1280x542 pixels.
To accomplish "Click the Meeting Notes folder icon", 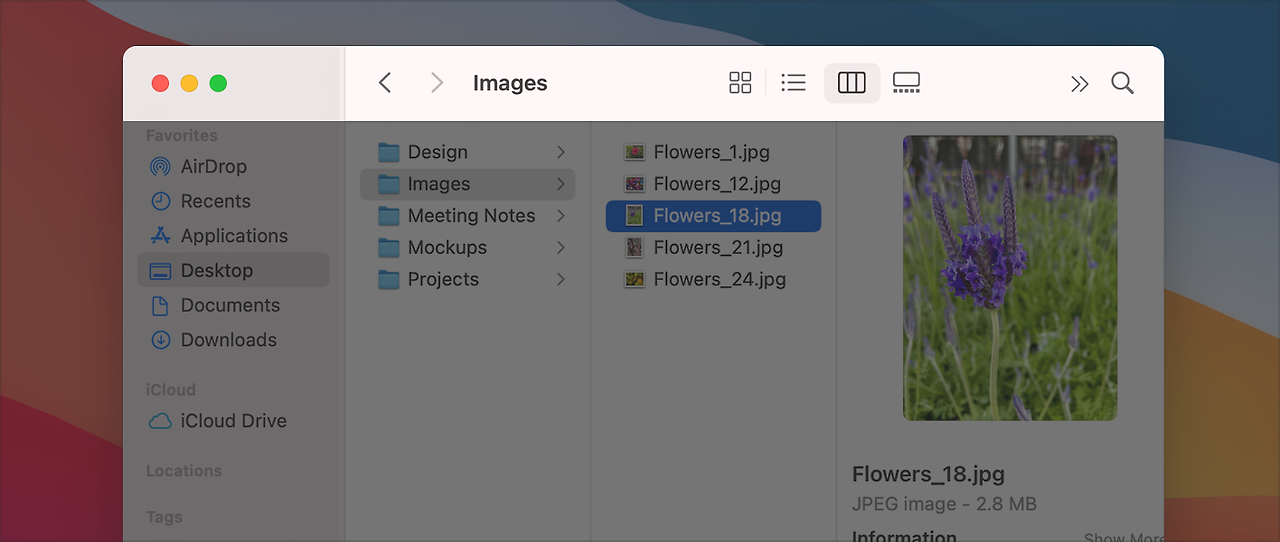I will [x=389, y=216].
